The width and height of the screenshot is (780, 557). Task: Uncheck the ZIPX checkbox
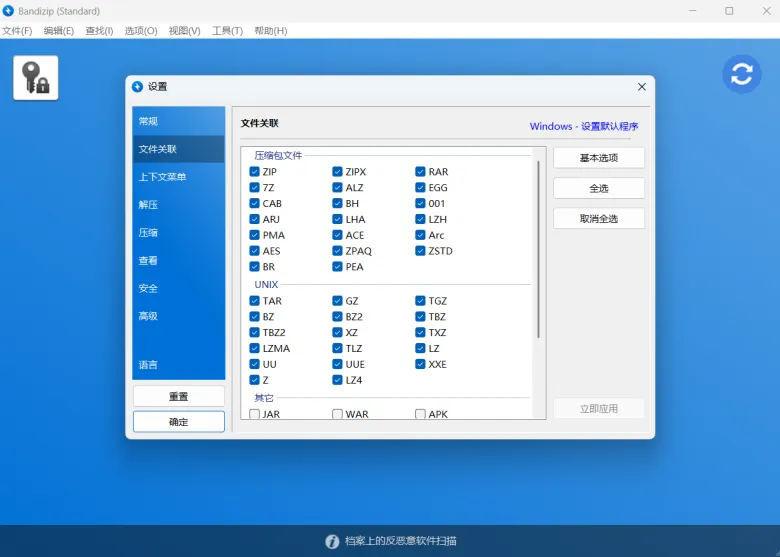point(337,172)
